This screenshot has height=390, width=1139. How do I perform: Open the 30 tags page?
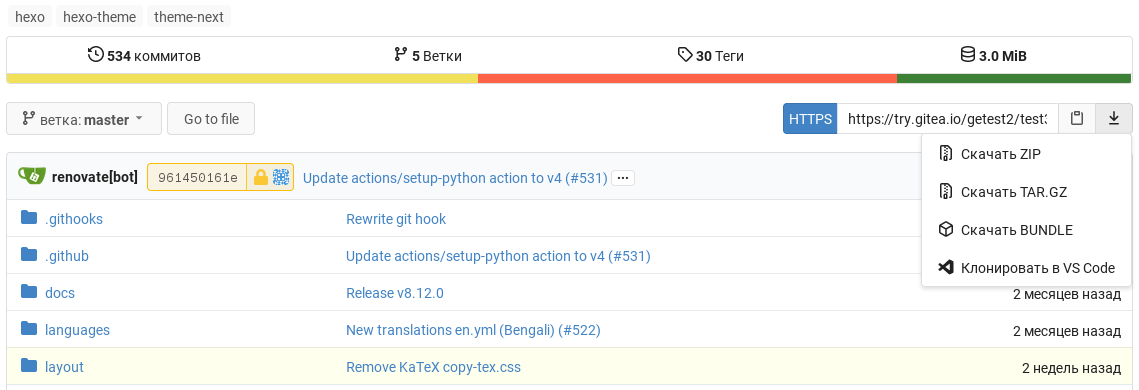(710, 56)
